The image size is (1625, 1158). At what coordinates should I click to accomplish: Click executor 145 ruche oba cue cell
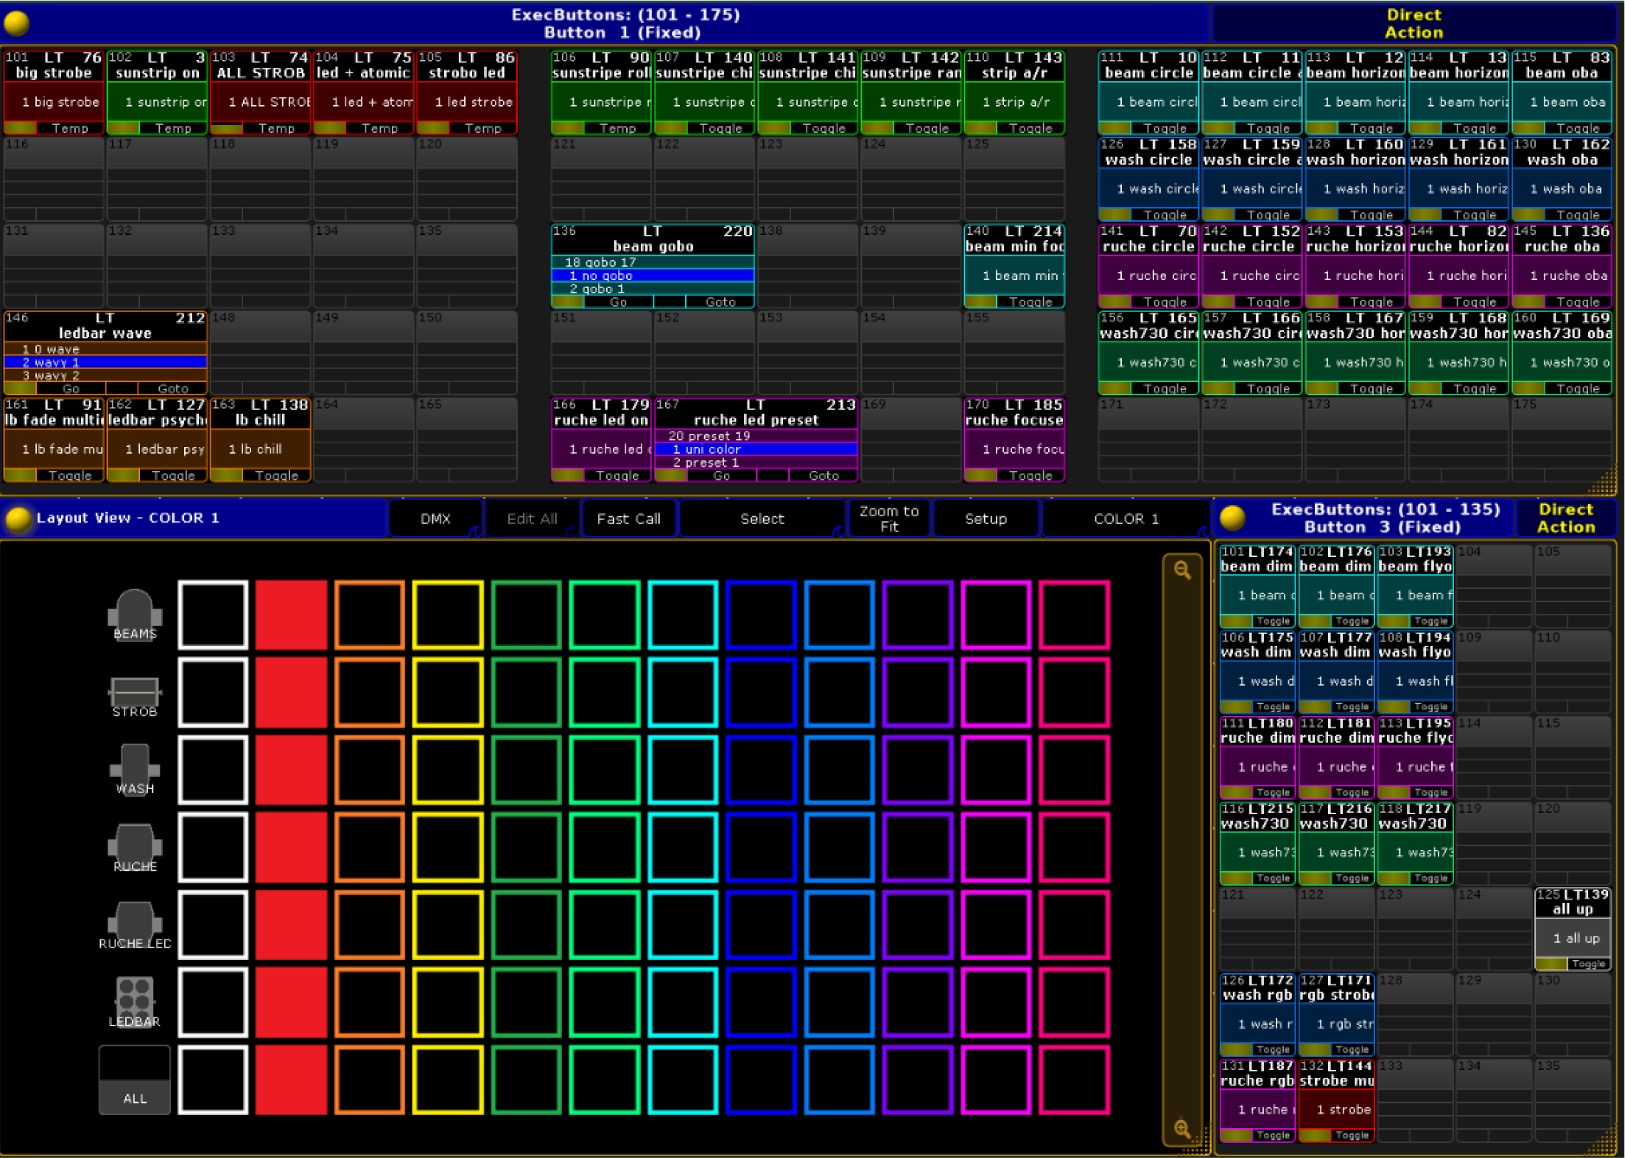1562,275
